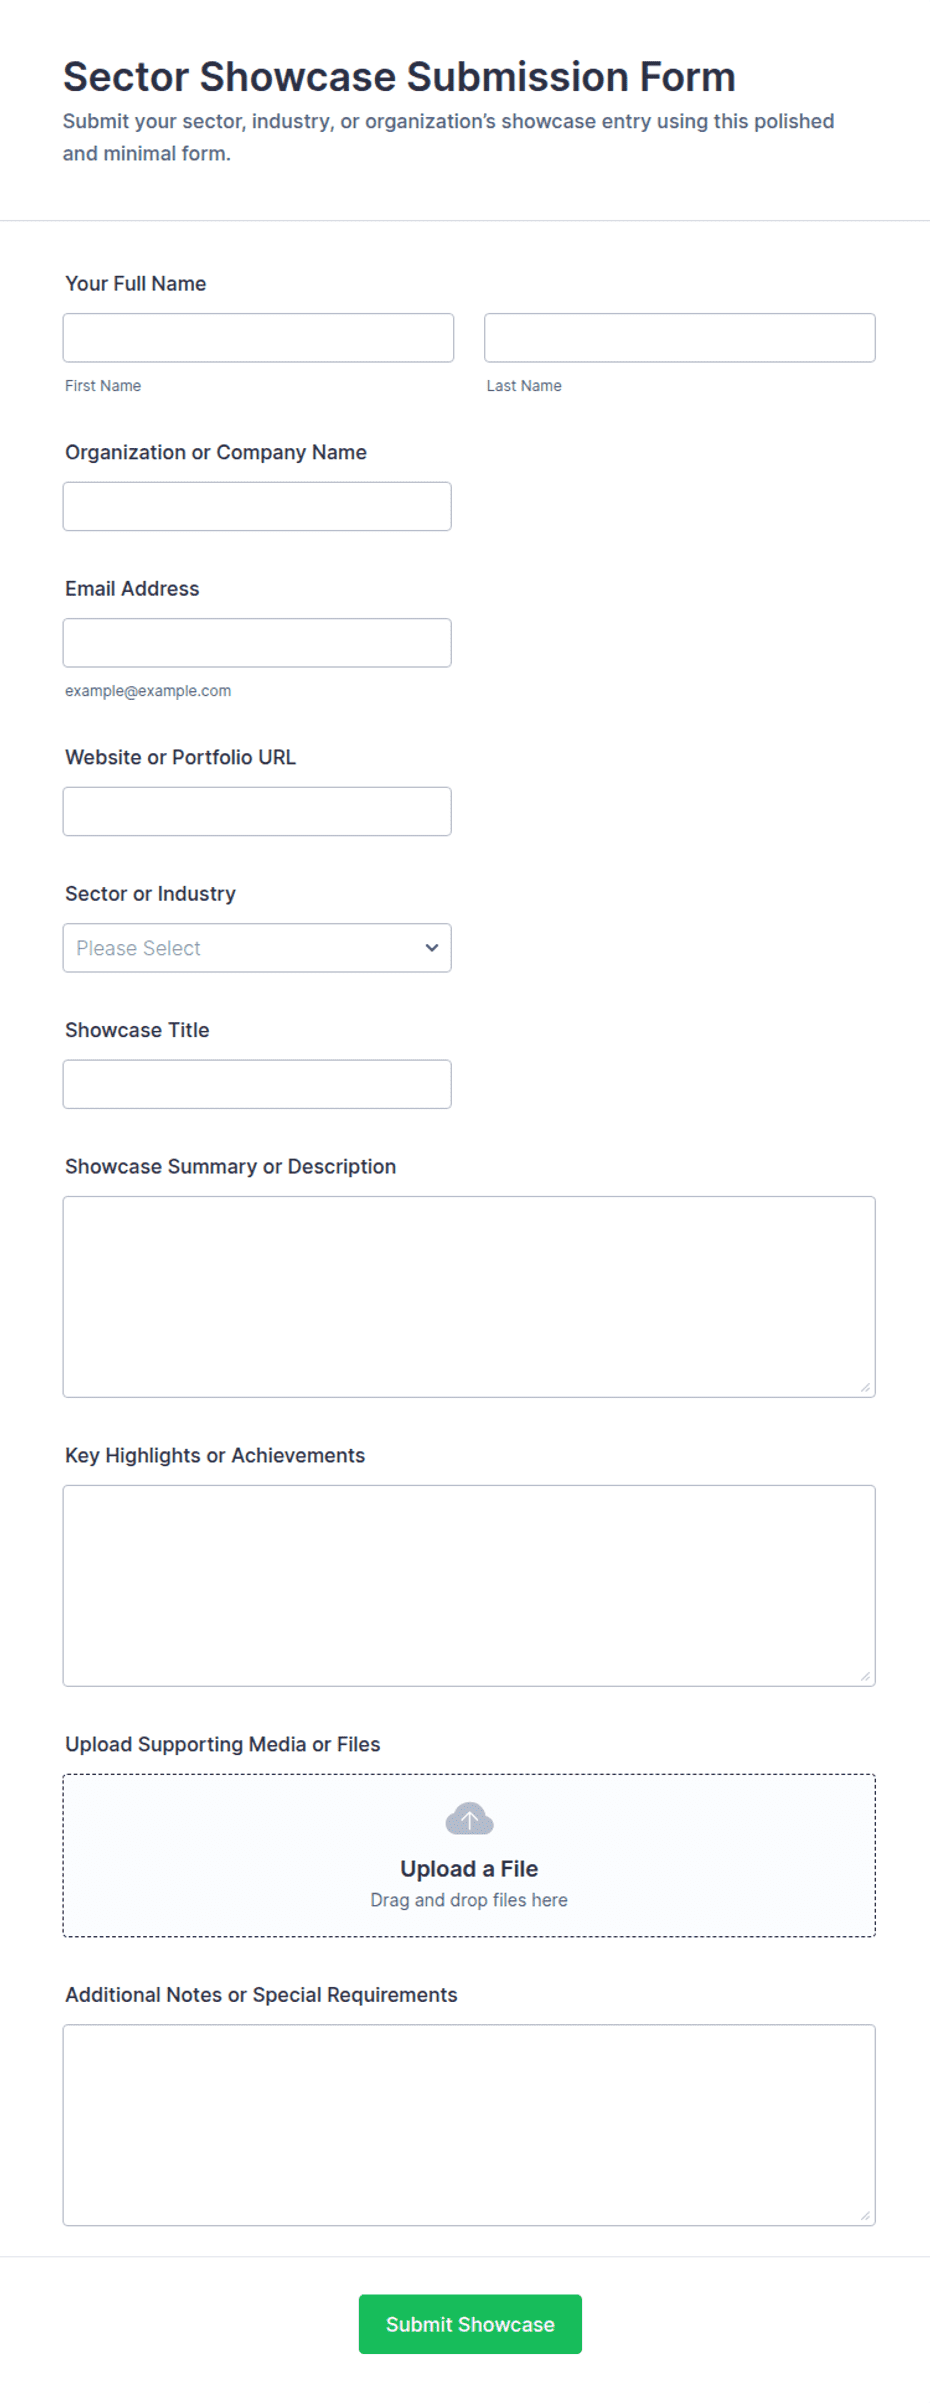930x2403 pixels.
Task: Click resize grip of Showcase Summary textarea
Action: pyautogui.click(x=865, y=1387)
